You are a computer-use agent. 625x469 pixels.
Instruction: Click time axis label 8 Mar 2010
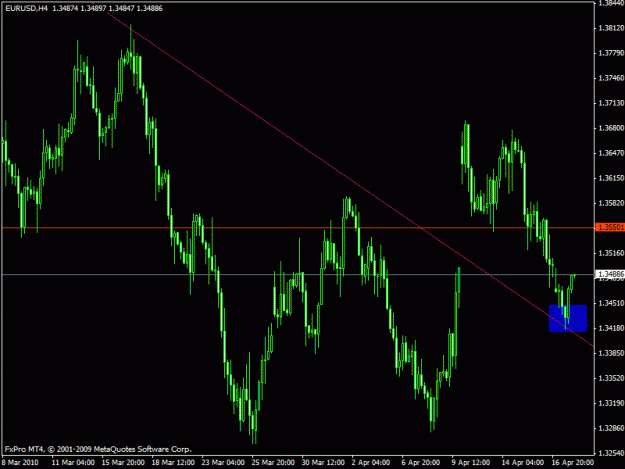[x=20, y=463]
